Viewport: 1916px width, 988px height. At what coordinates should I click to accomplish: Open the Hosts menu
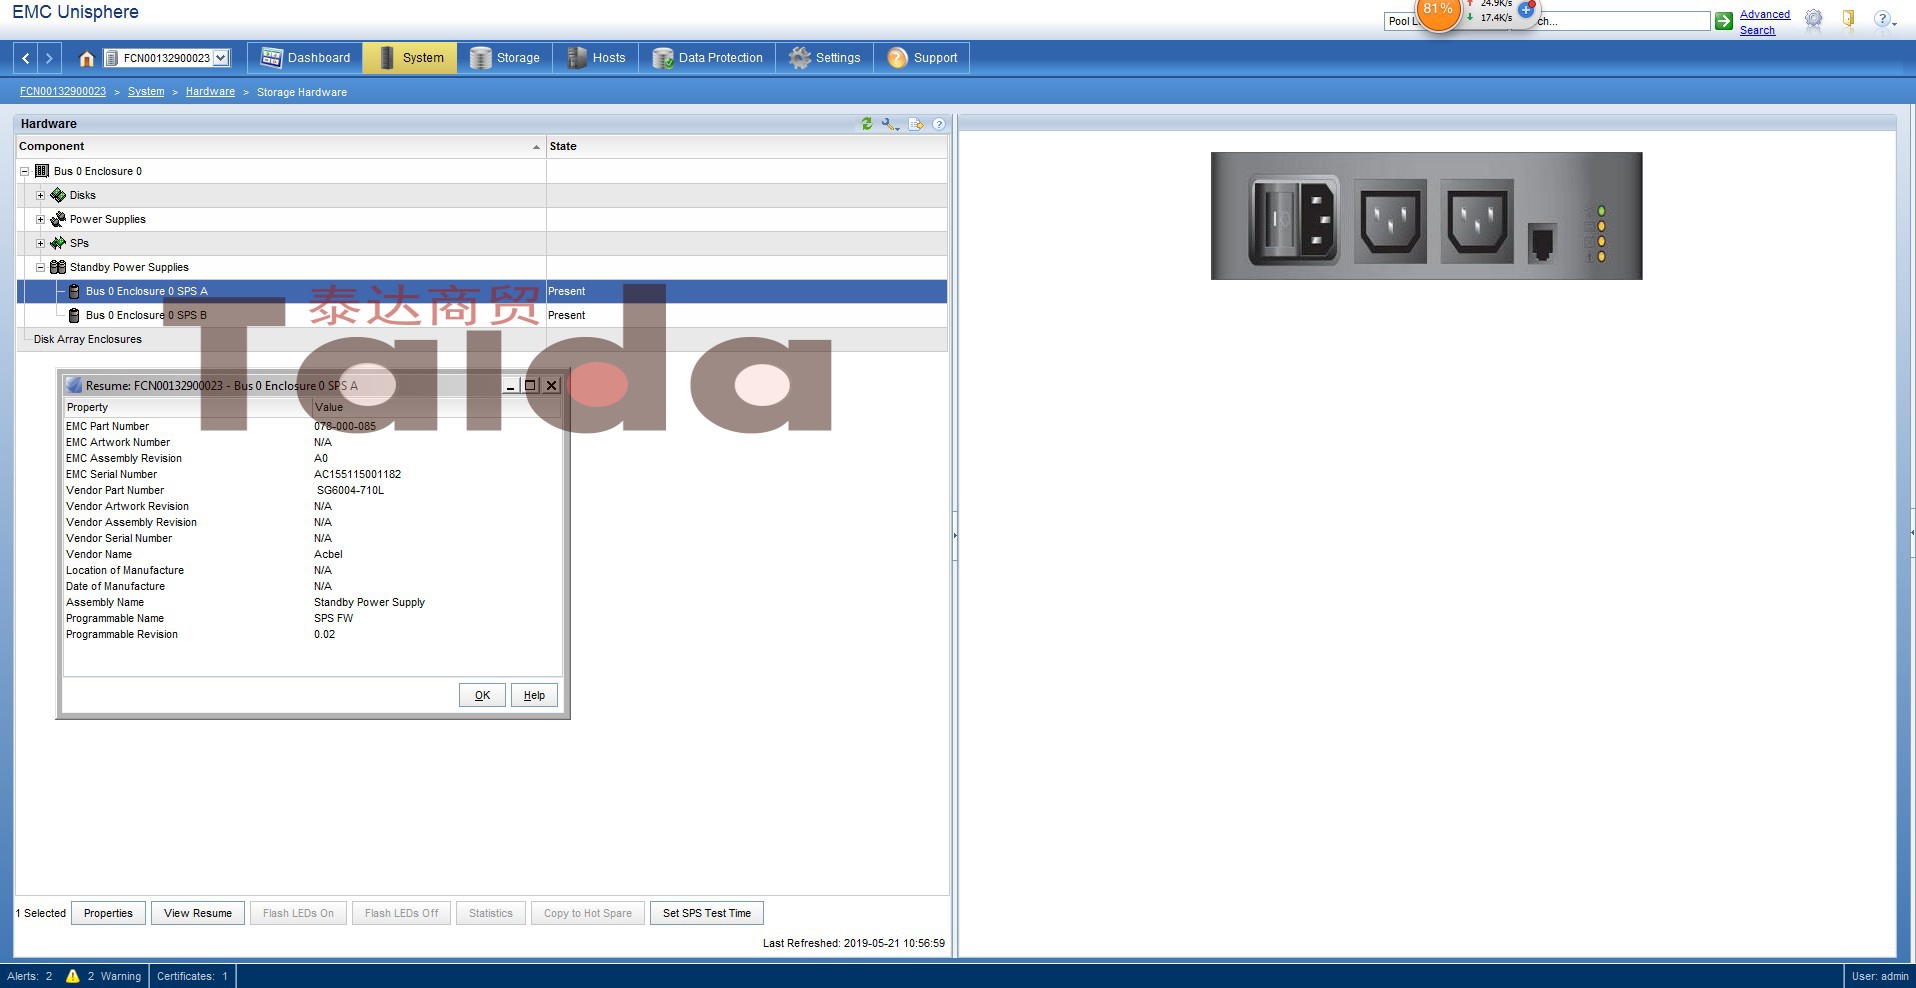point(596,58)
